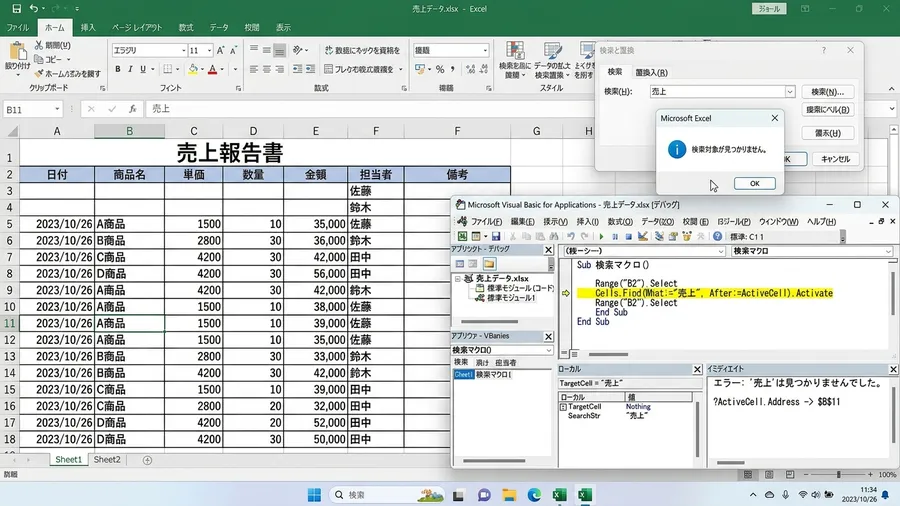This screenshot has width=900, height=506.
Task: Click the format painter brush icon
Action: pos(38,73)
